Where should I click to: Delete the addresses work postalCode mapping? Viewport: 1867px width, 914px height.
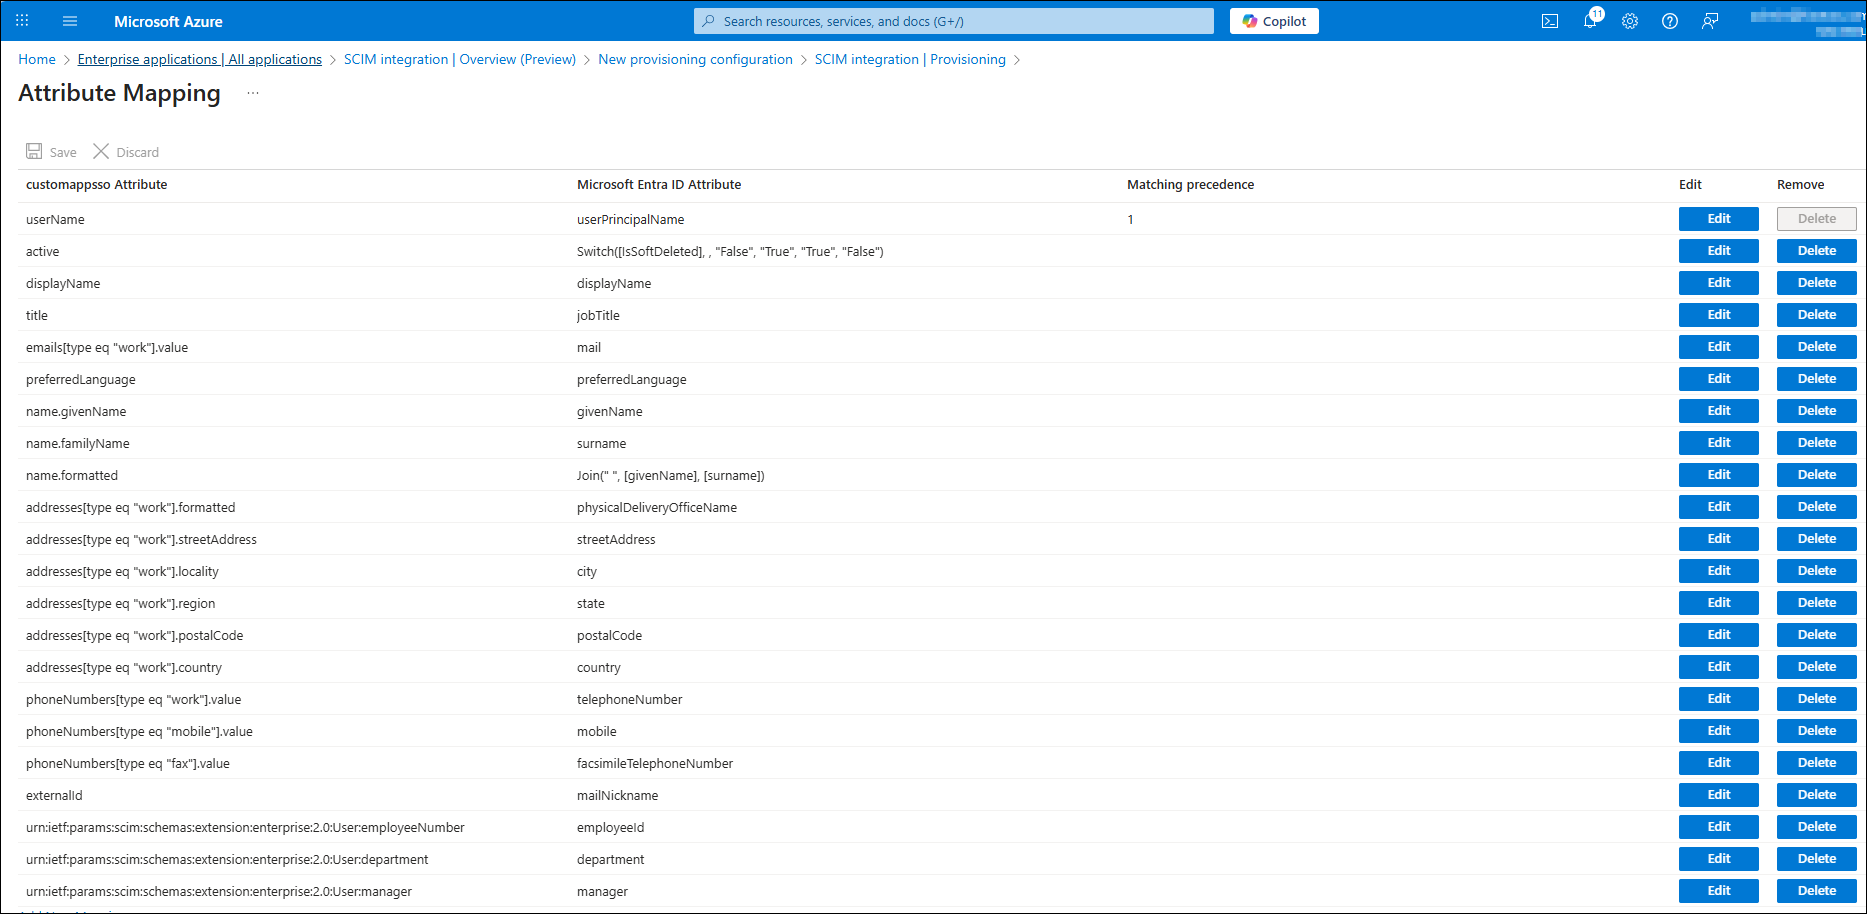[1816, 635]
